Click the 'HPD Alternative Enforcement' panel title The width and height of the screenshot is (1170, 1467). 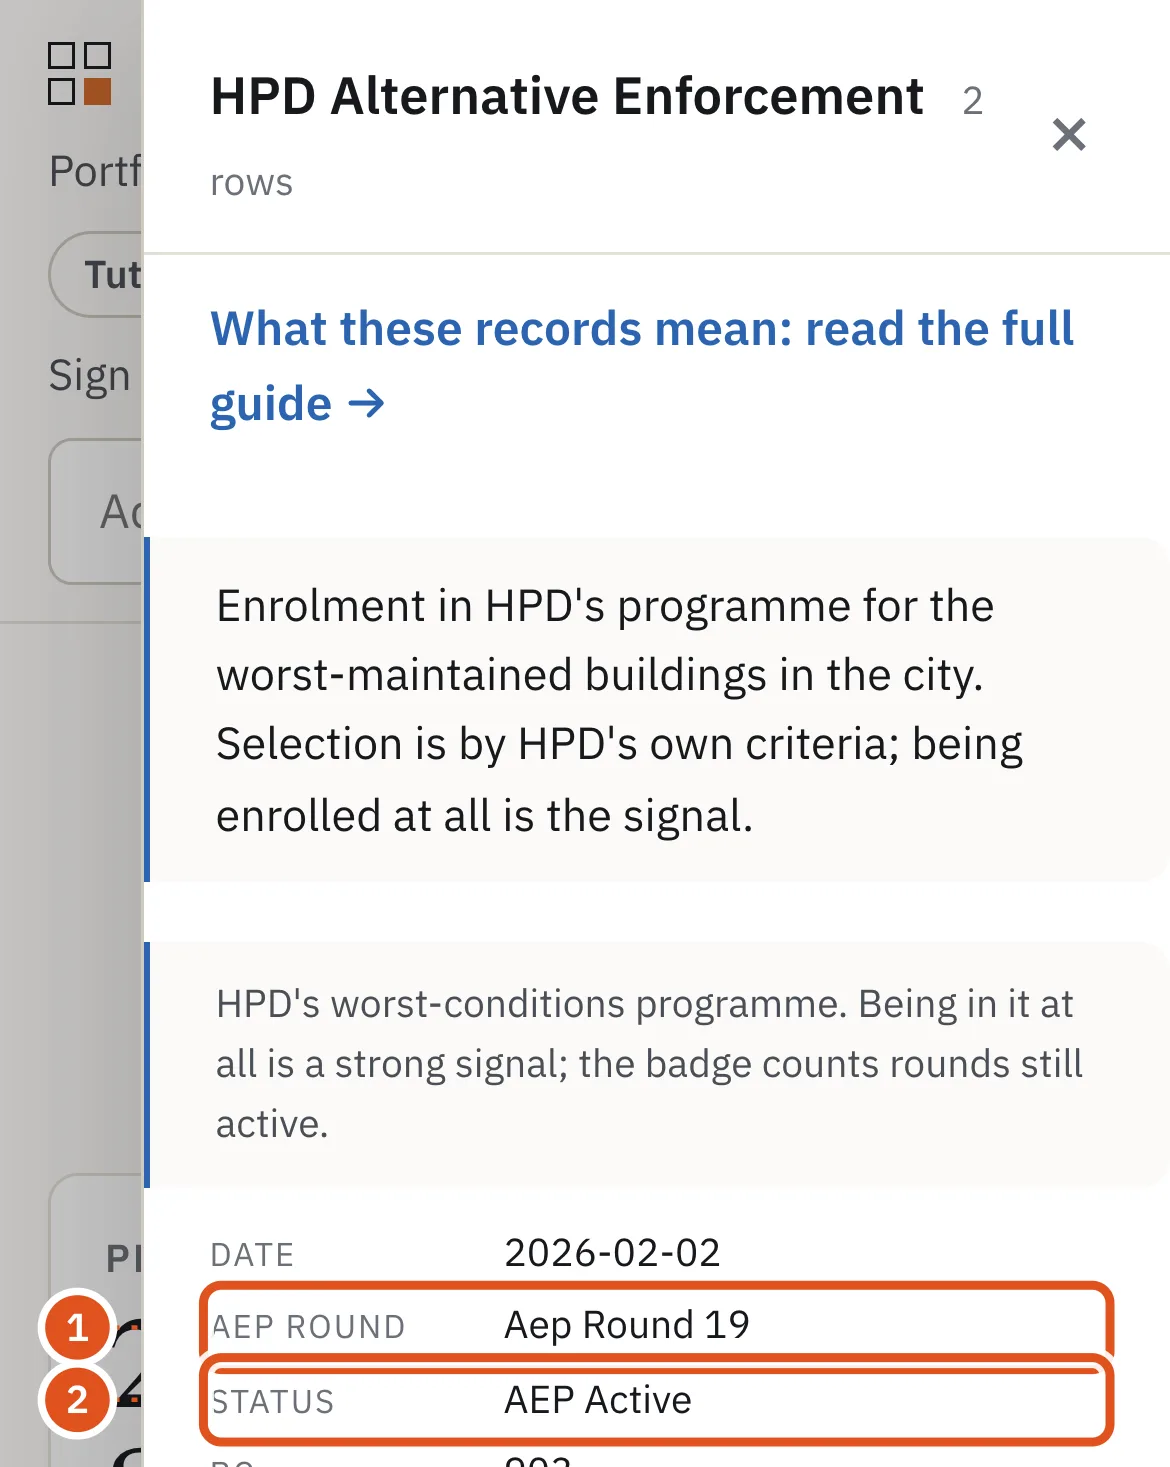(x=567, y=97)
